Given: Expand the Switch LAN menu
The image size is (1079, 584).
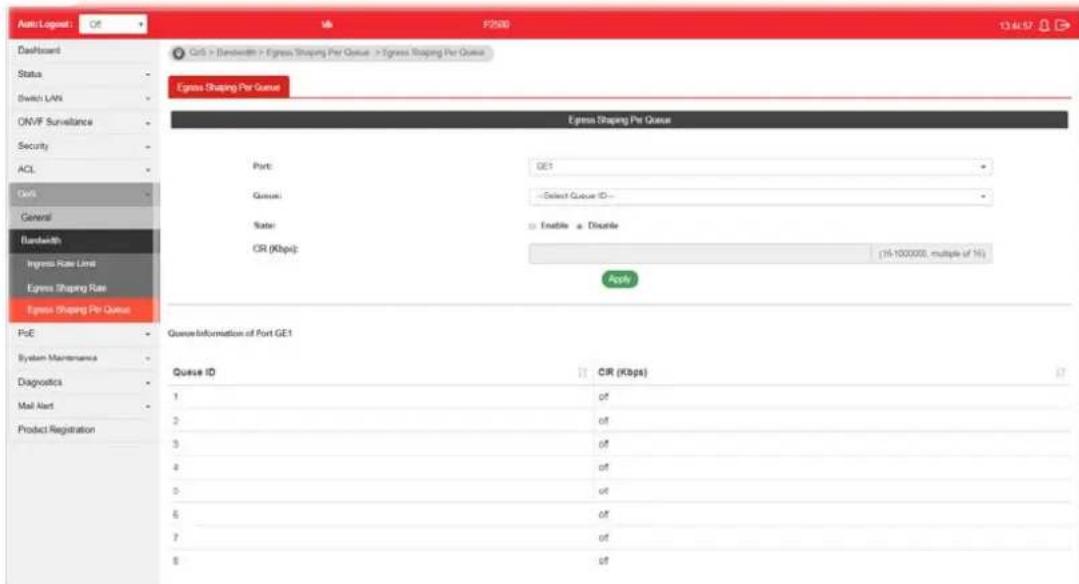Looking at the screenshot, I should pyautogui.click(x=83, y=98).
